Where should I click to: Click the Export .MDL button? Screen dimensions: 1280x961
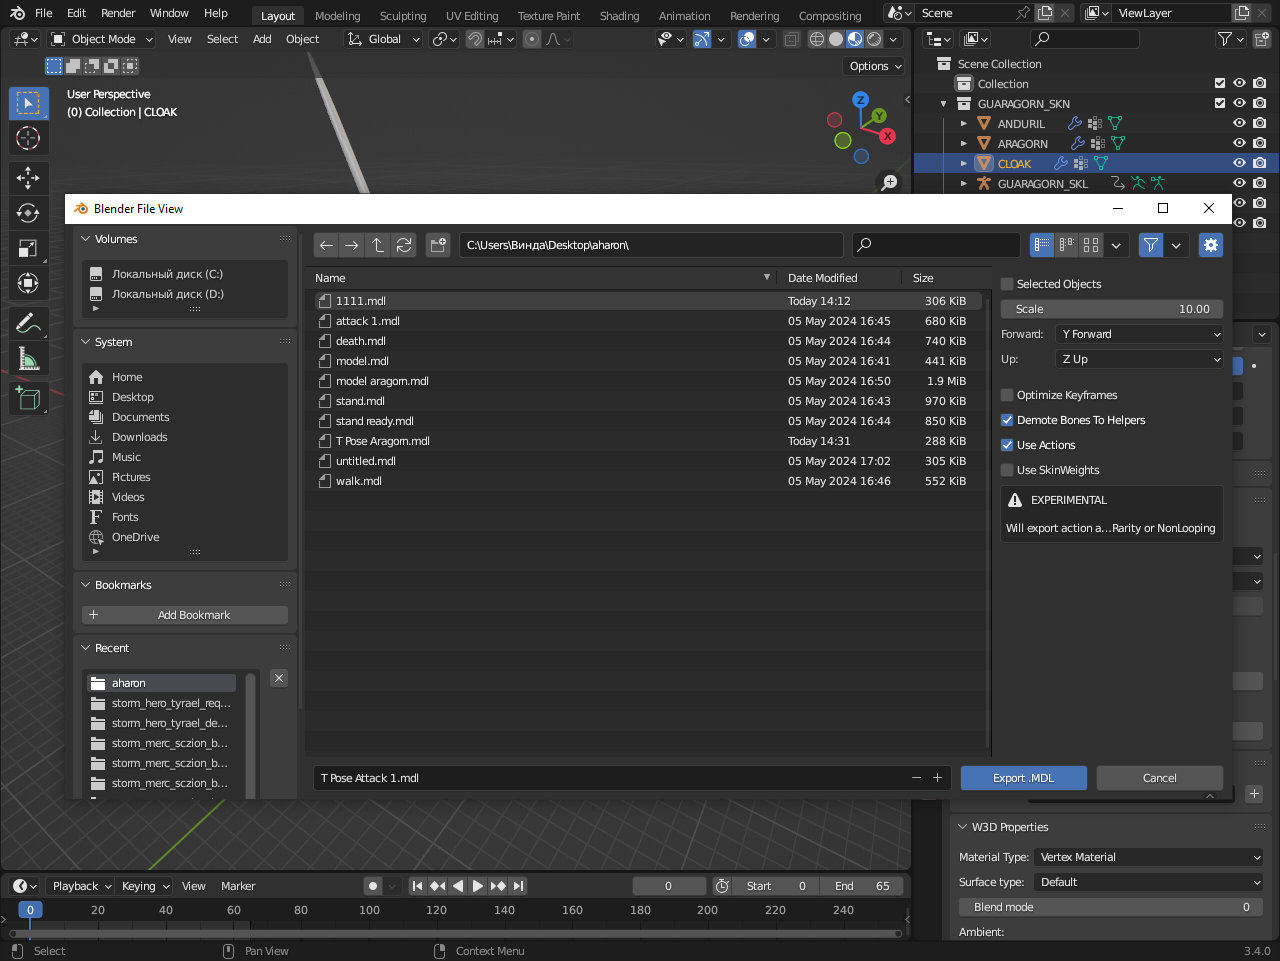(x=1023, y=778)
